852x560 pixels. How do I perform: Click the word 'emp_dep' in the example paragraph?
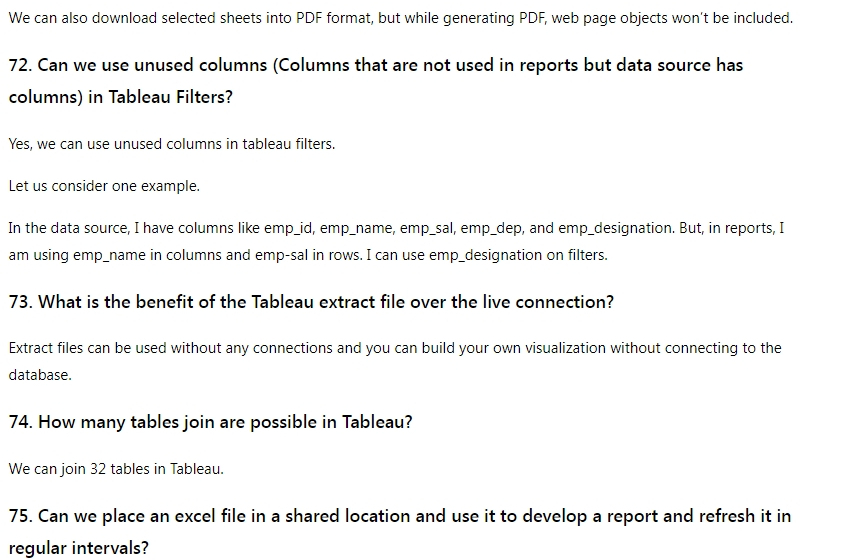click(492, 228)
